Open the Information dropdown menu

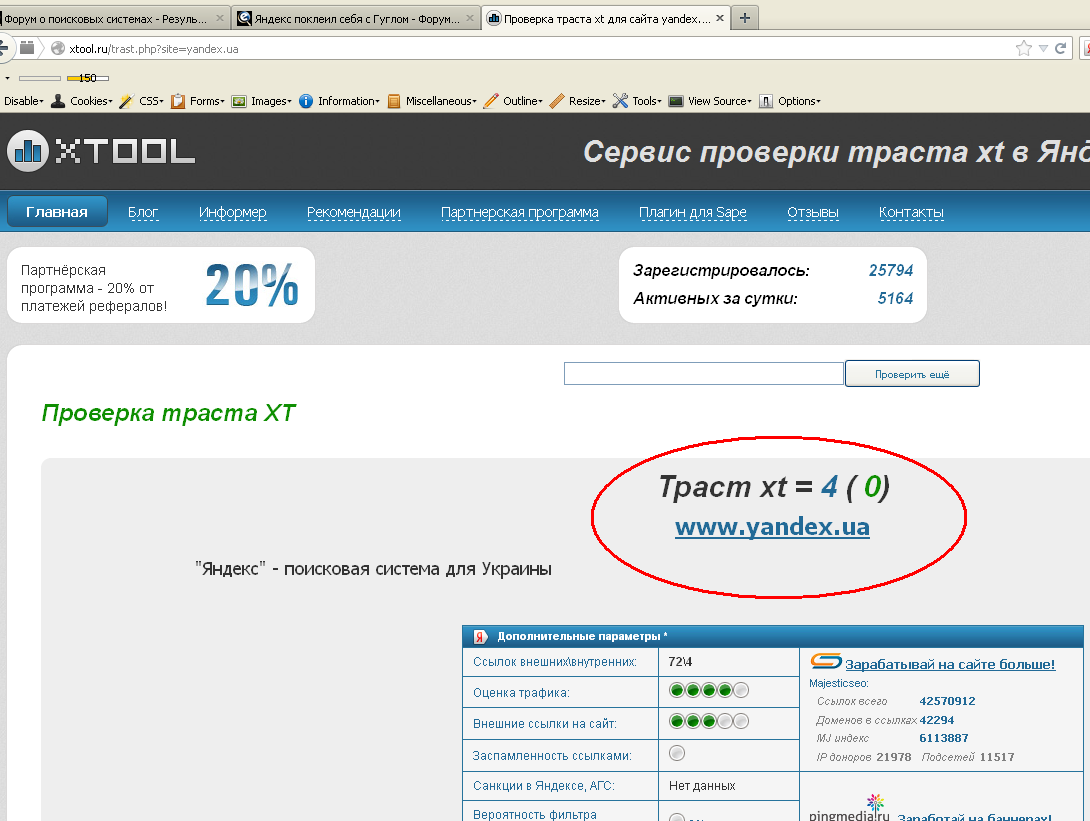pyautogui.click(x=339, y=101)
